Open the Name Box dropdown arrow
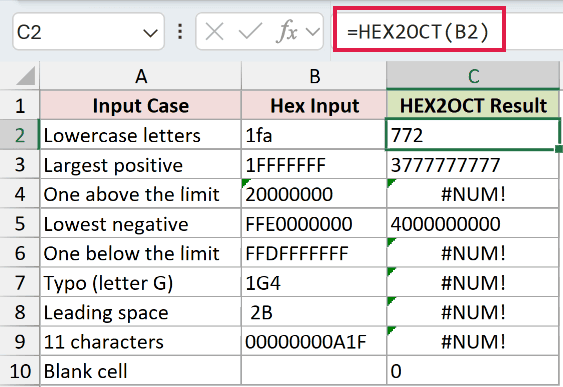 click(150, 33)
